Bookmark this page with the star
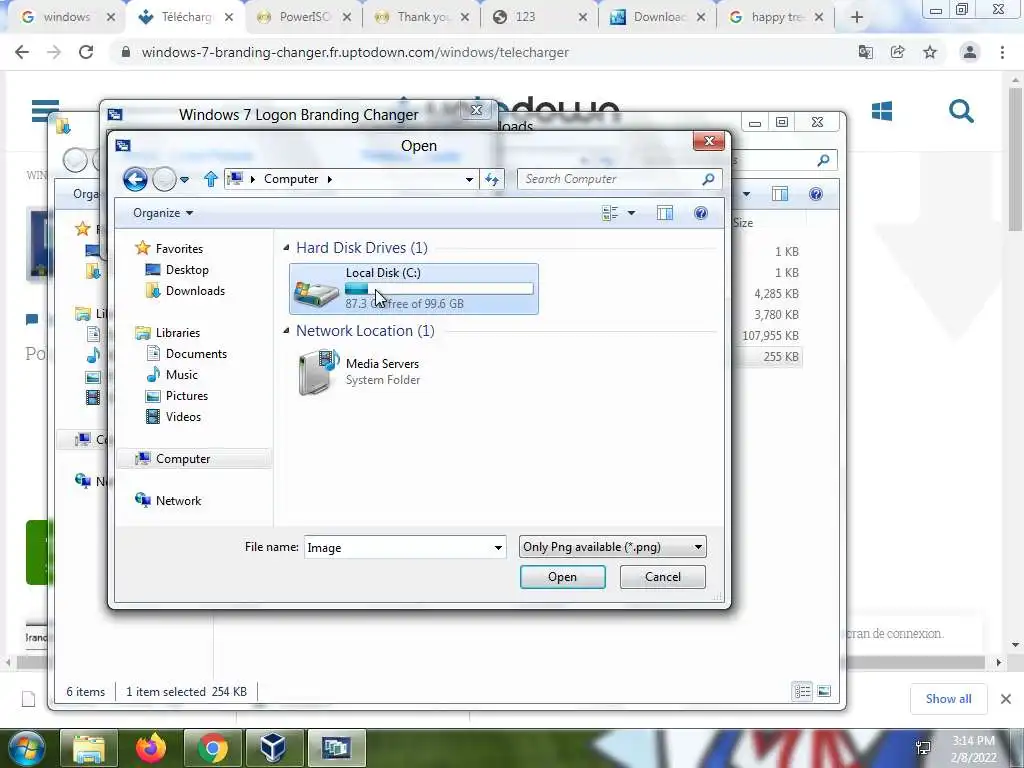Image resolution: width=1024 pixels, height=768 pixels. (930, 52)
